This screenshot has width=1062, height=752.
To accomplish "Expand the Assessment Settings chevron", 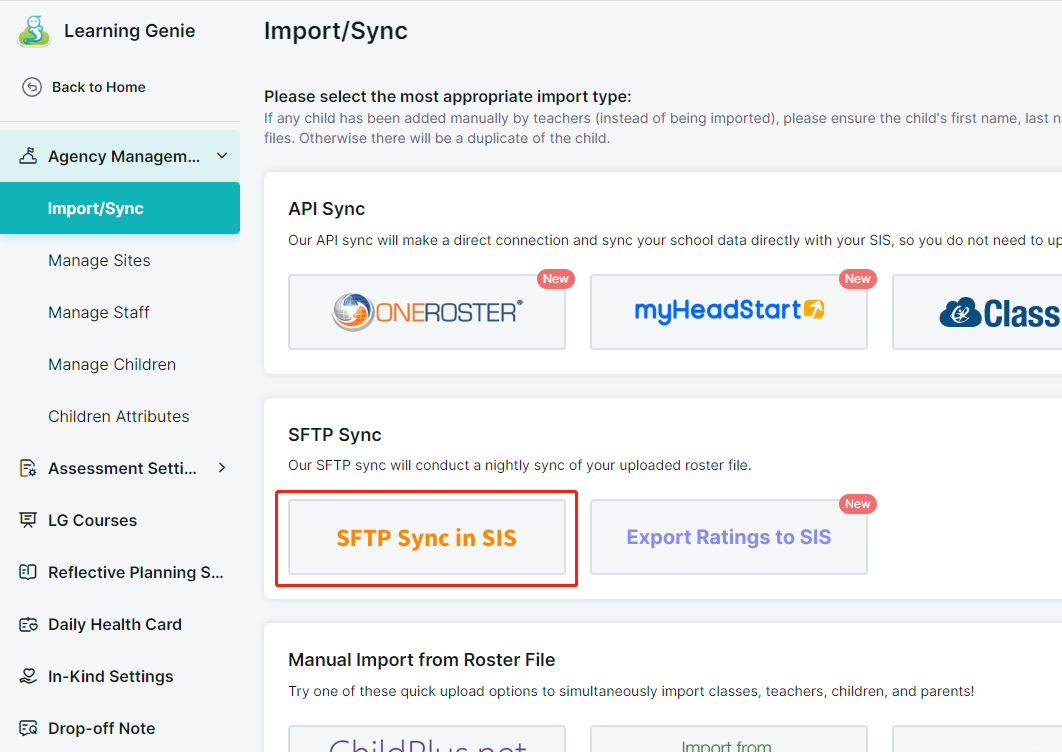I will tap(222, 468).
